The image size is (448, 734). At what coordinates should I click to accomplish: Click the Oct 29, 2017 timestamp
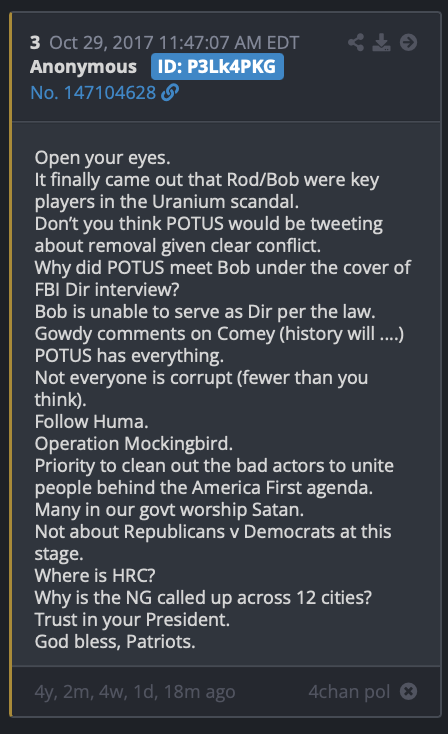click(x=174, y=43)
